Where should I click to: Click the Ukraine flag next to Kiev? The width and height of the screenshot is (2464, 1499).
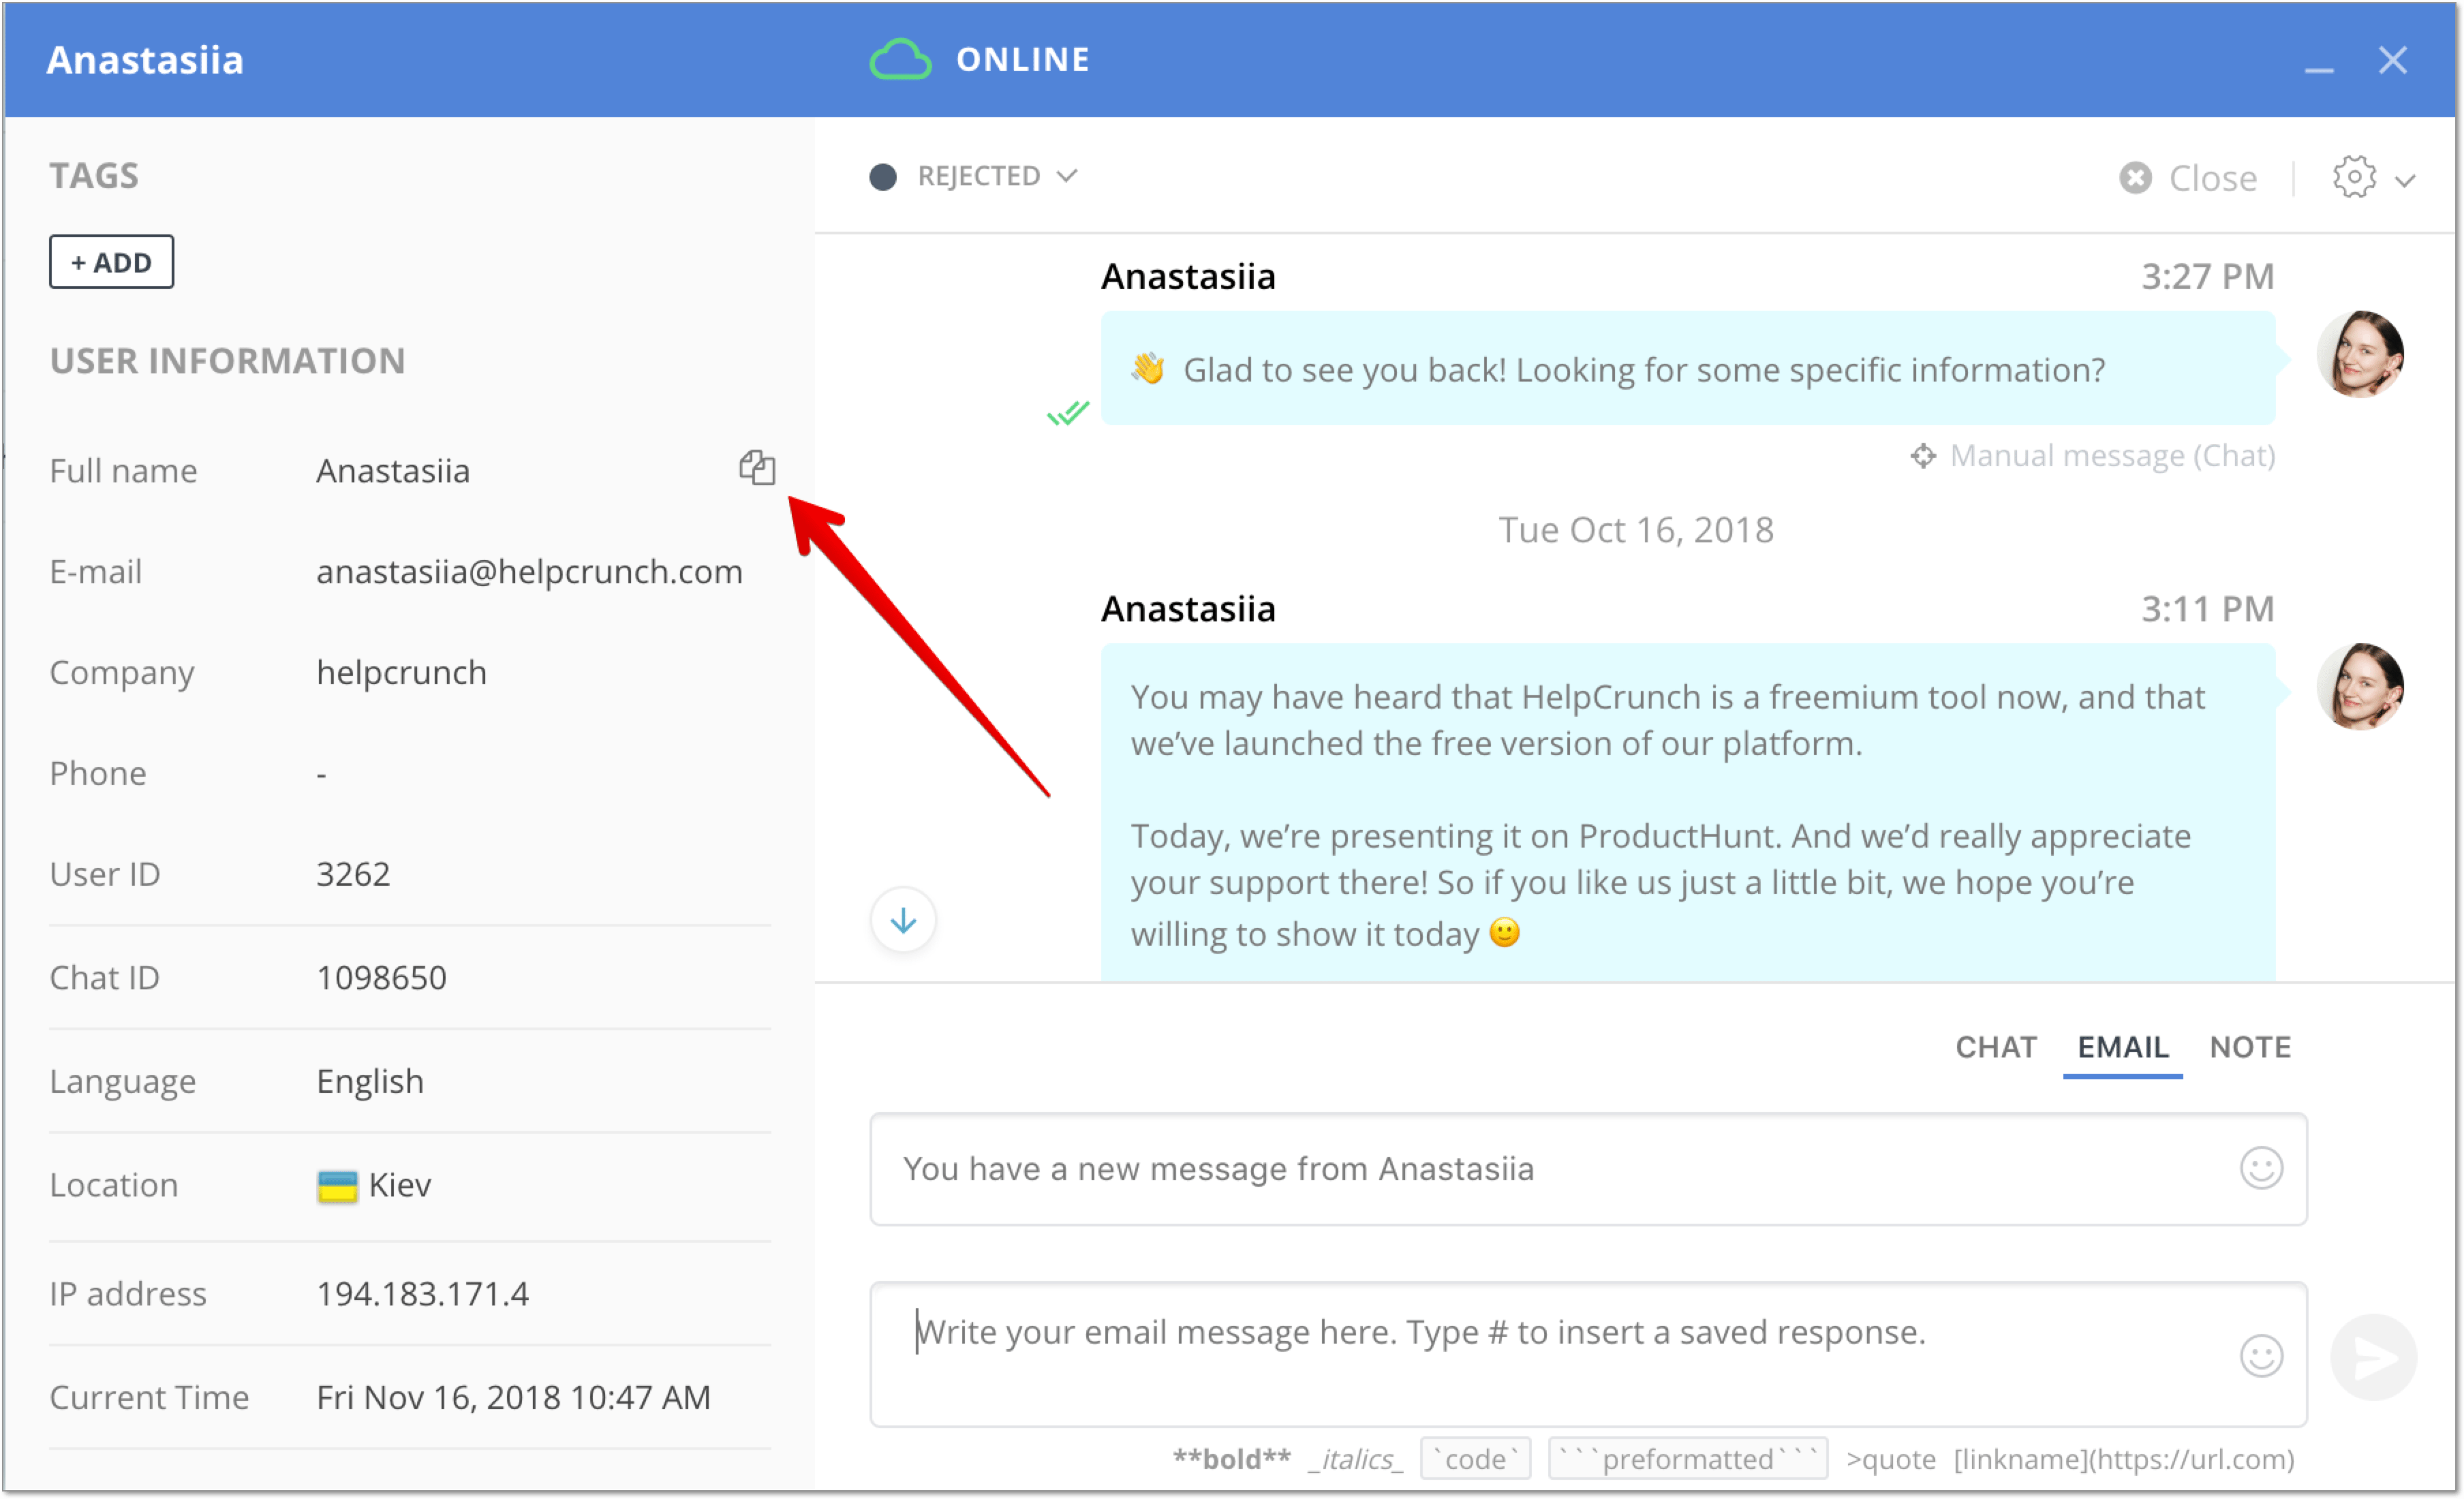(x=337, y=1186)
